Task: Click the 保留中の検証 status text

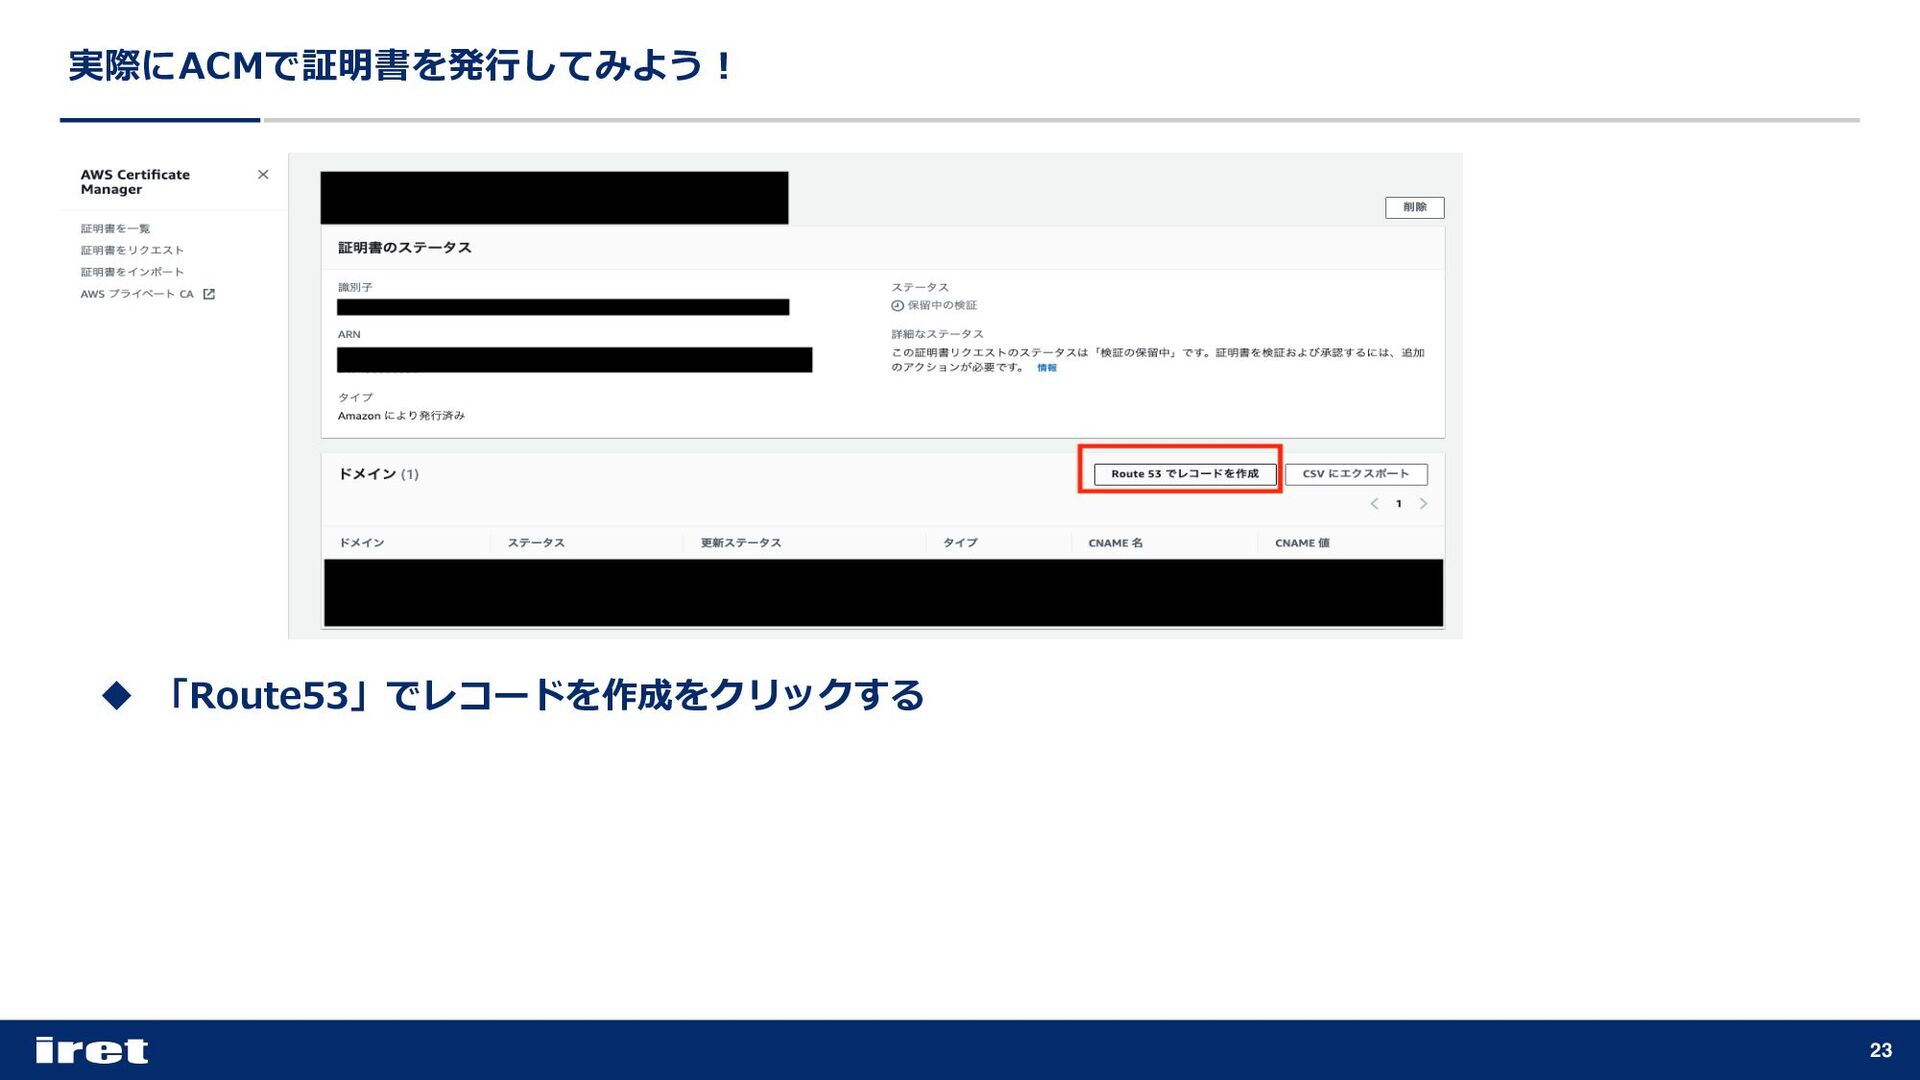Action: coord(942,306)
